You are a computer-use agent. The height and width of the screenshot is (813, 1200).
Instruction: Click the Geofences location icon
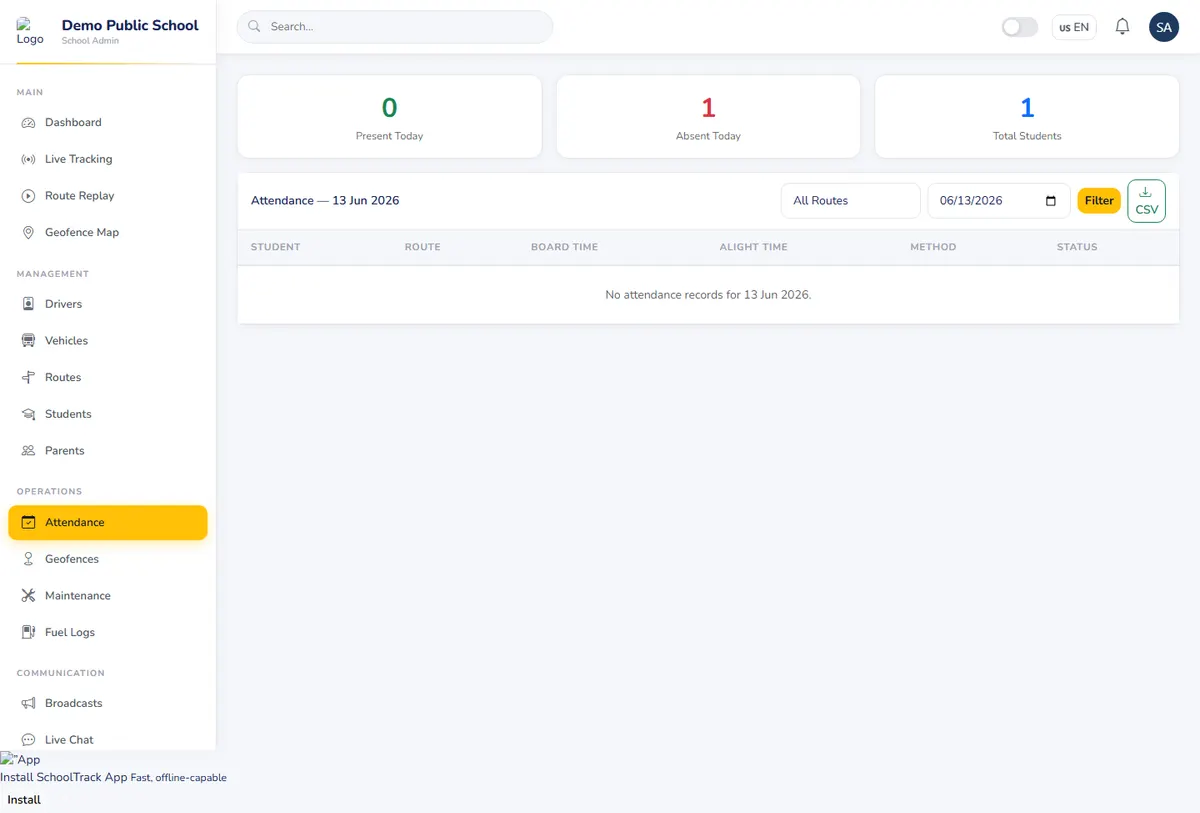point(28,559)
